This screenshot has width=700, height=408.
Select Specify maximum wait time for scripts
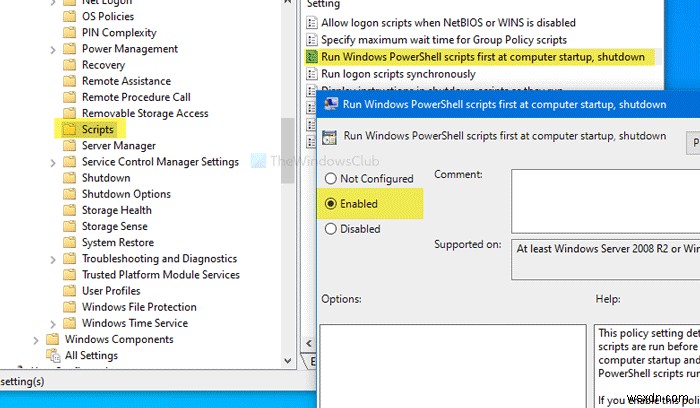click(444, 40)
